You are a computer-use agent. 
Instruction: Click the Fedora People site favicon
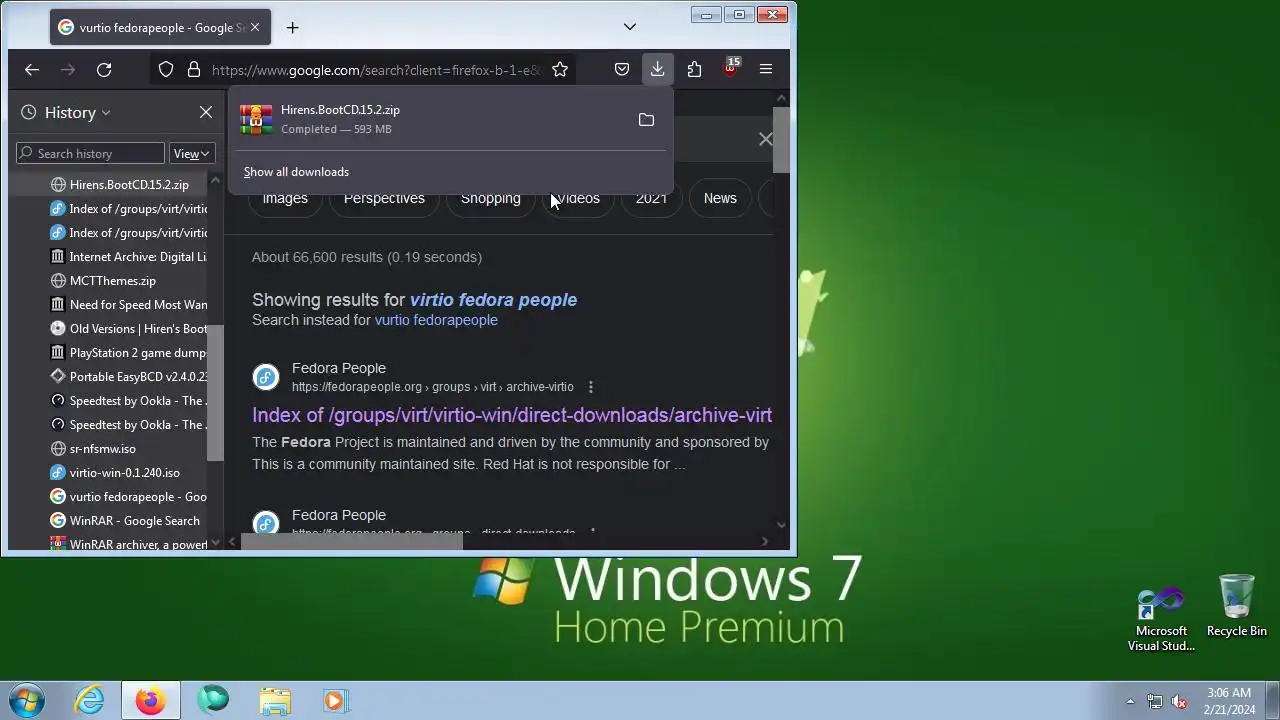point(265,377)
